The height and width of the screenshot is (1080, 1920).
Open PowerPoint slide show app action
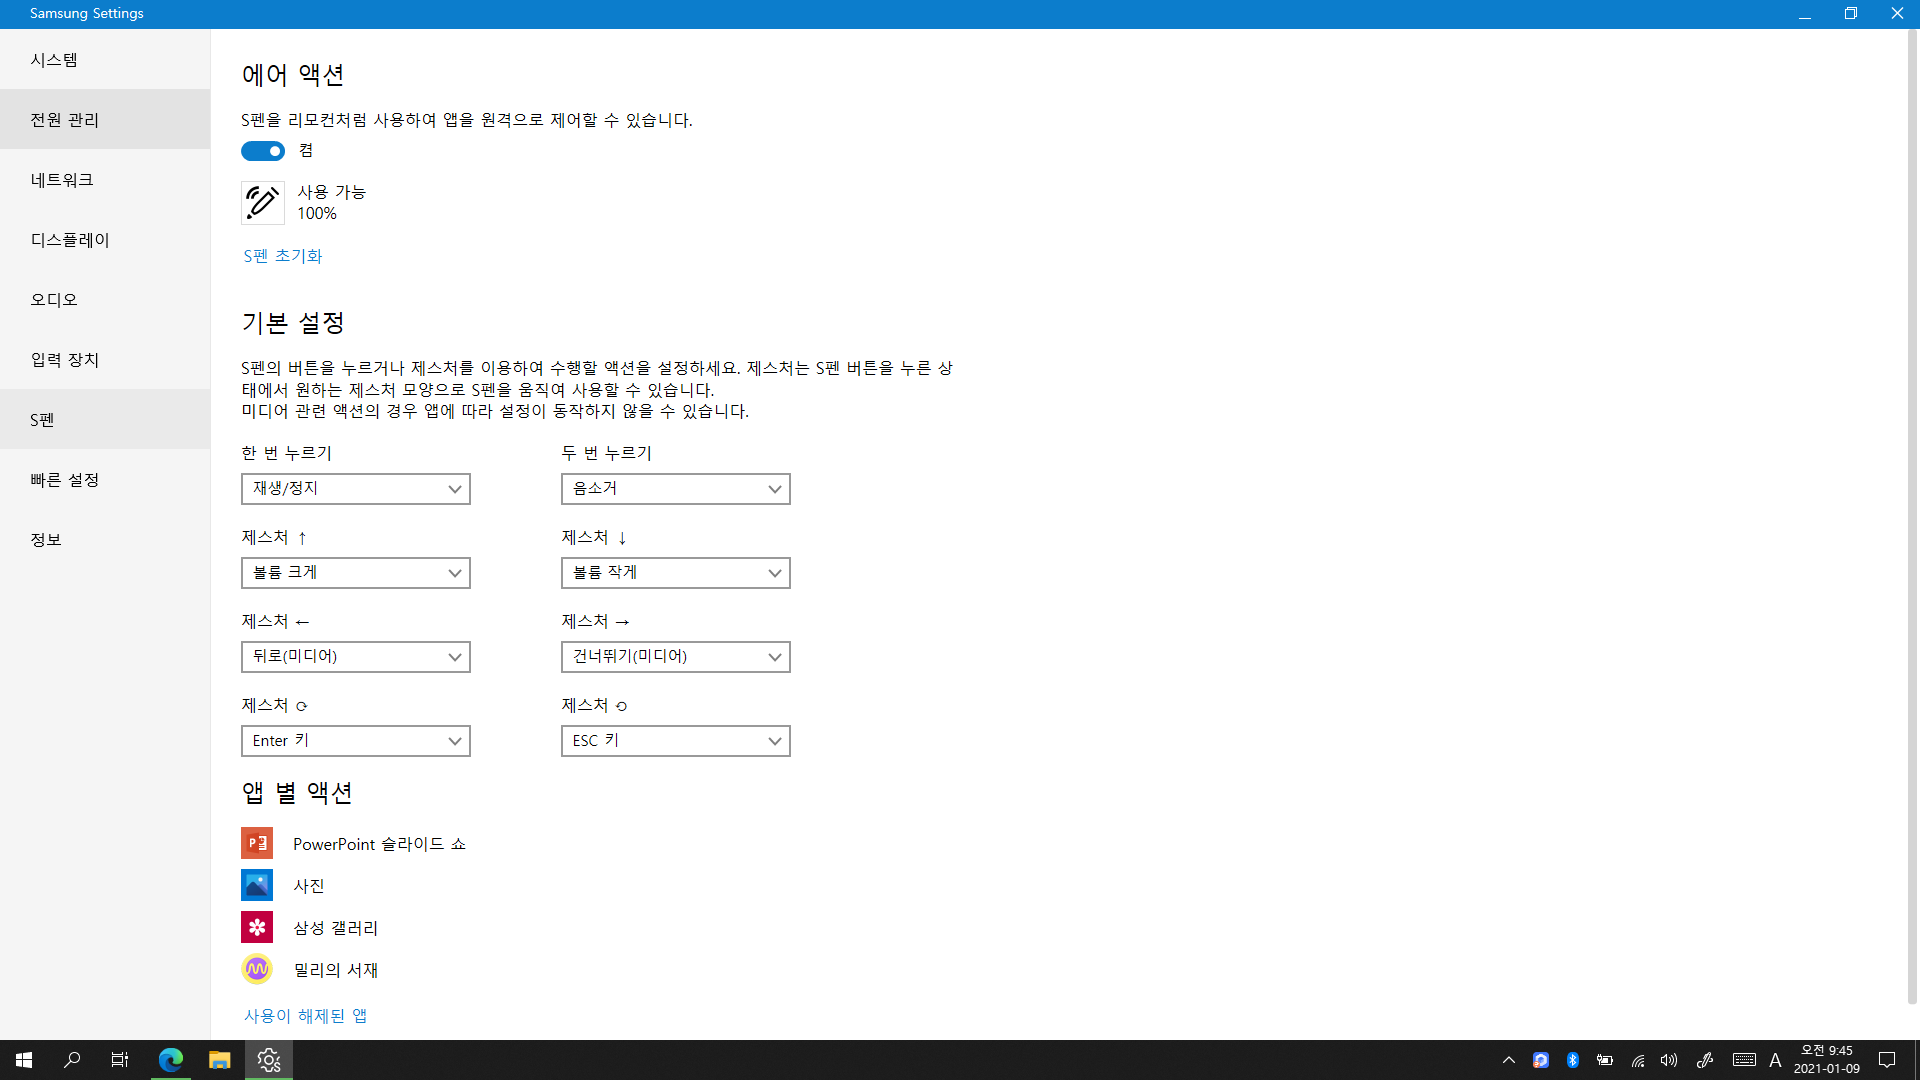(378, 844)
